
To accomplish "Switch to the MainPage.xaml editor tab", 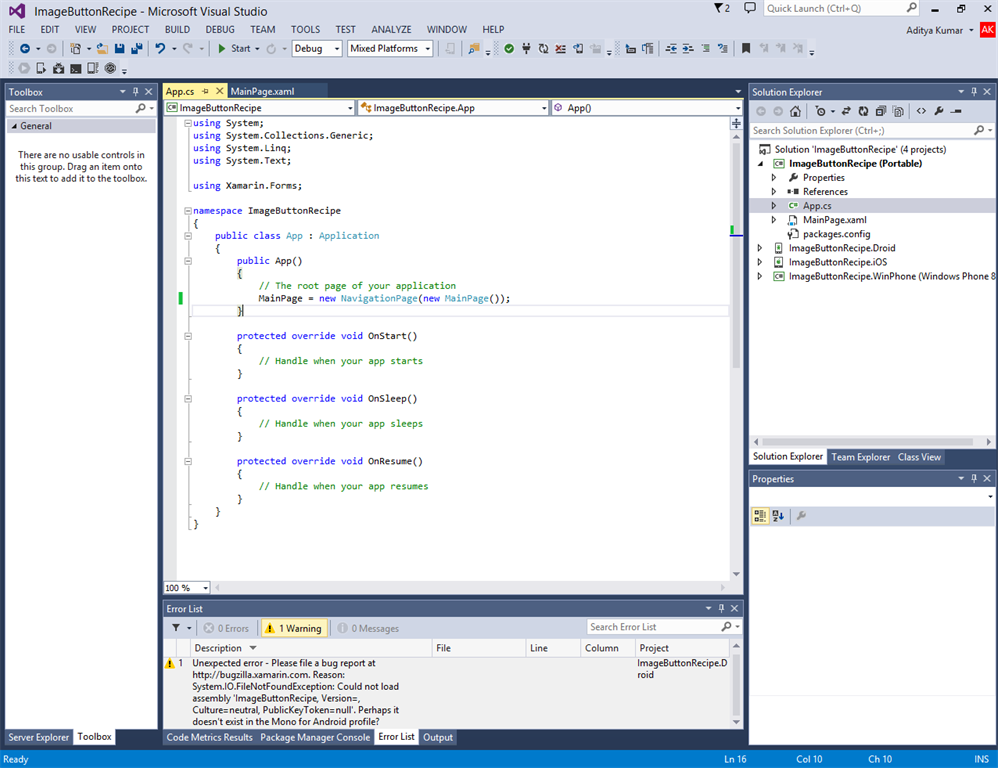I will pyautogui.click(x=262, y=91).
